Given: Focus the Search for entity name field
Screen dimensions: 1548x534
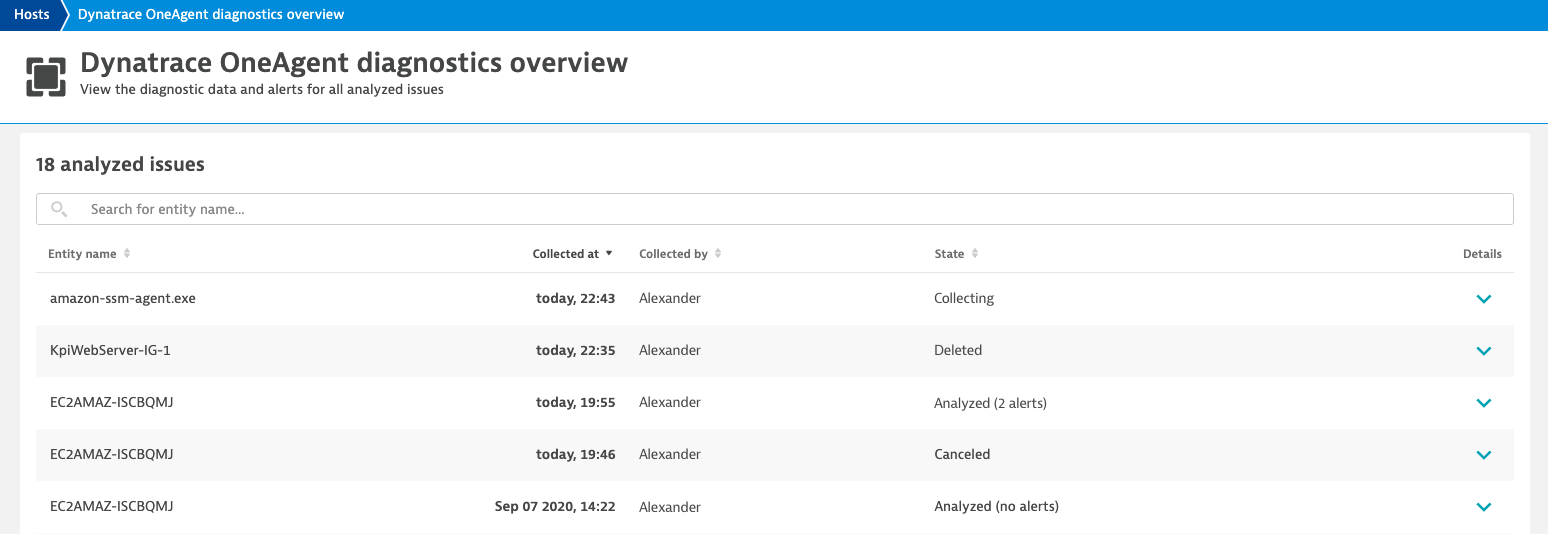Looking at the screenshot, I should click(x=775, y=209).
